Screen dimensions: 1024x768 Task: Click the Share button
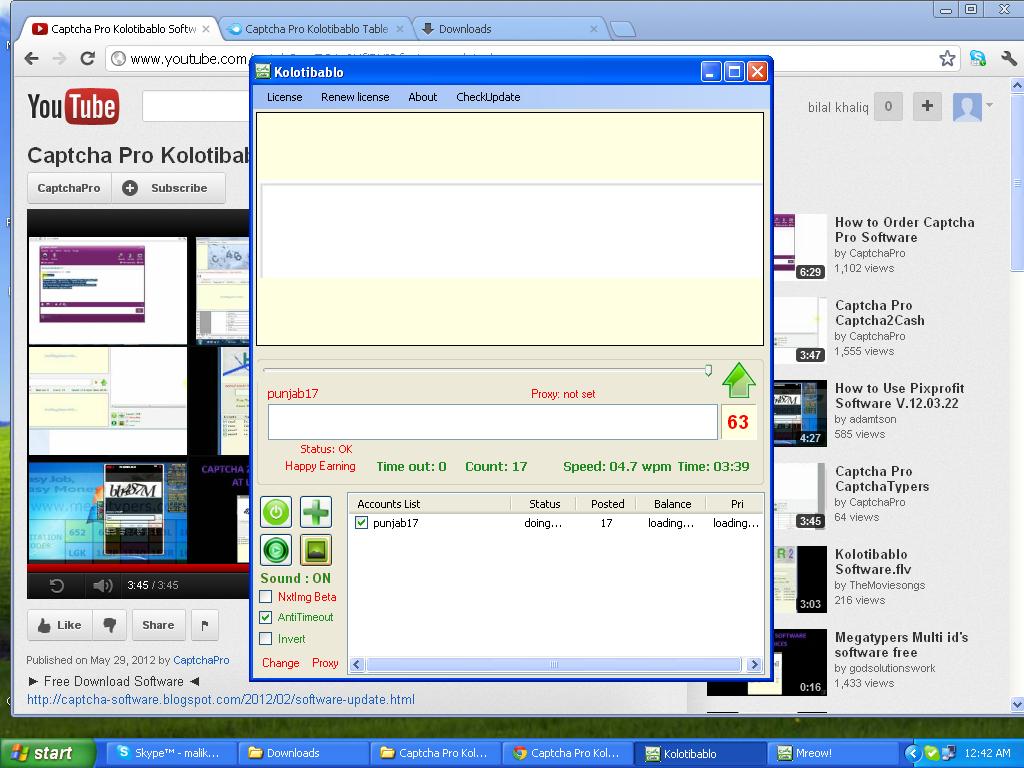159,625
